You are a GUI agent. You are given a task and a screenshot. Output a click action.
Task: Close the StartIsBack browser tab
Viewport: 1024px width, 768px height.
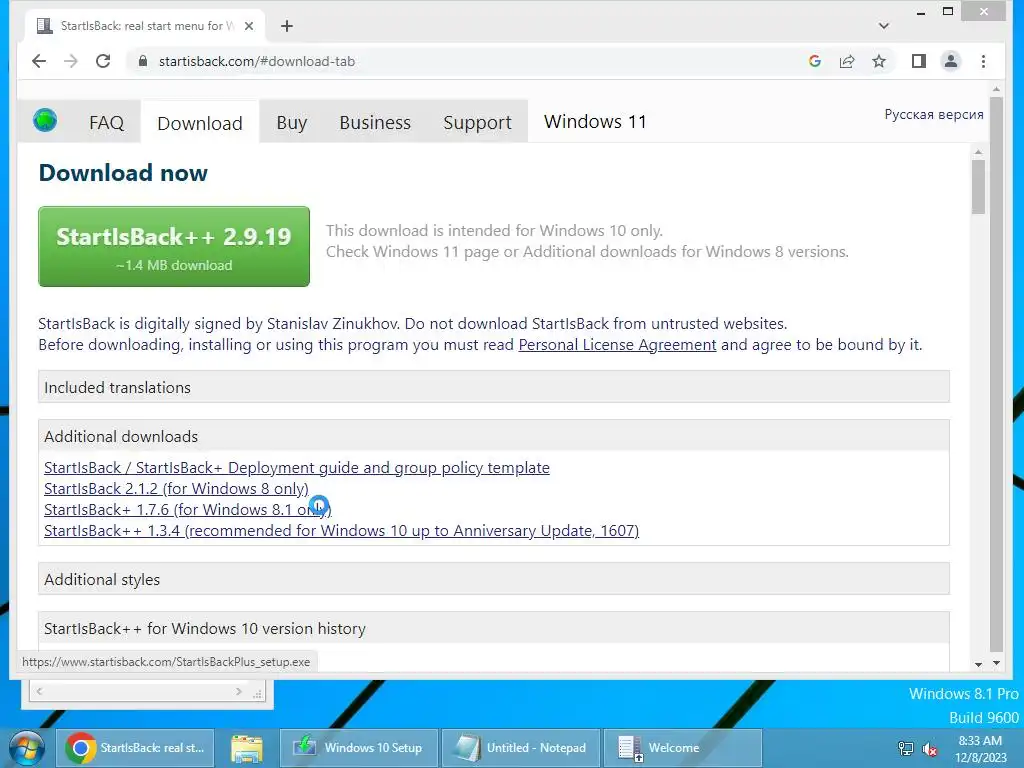point(249,26)
